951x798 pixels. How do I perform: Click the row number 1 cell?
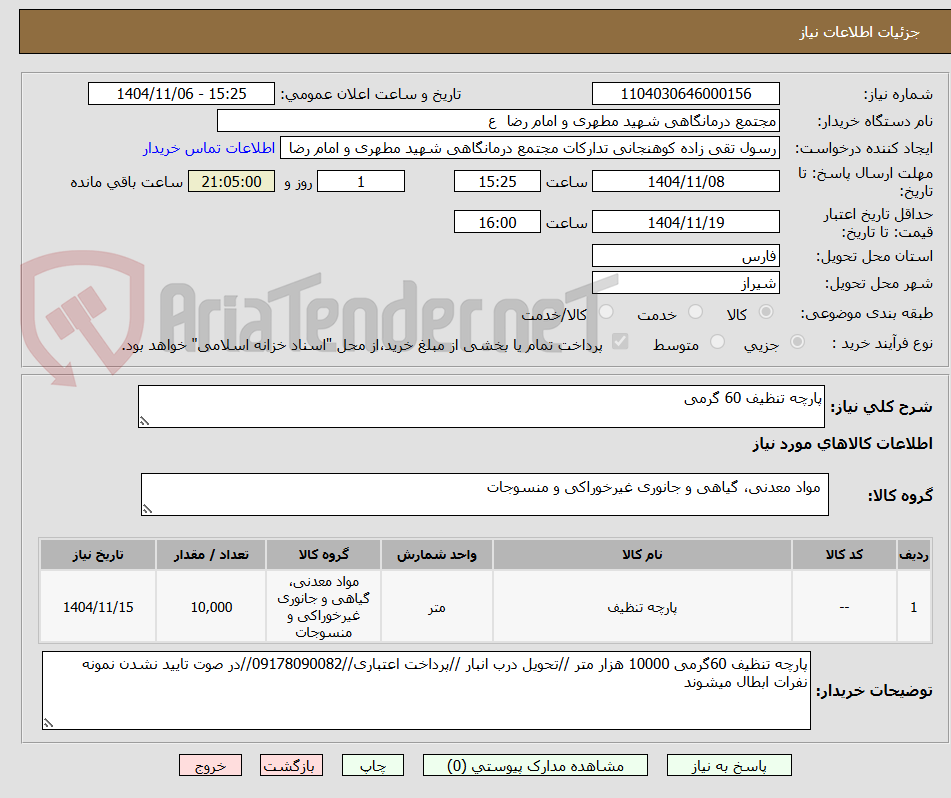click(x=913, y=607)
